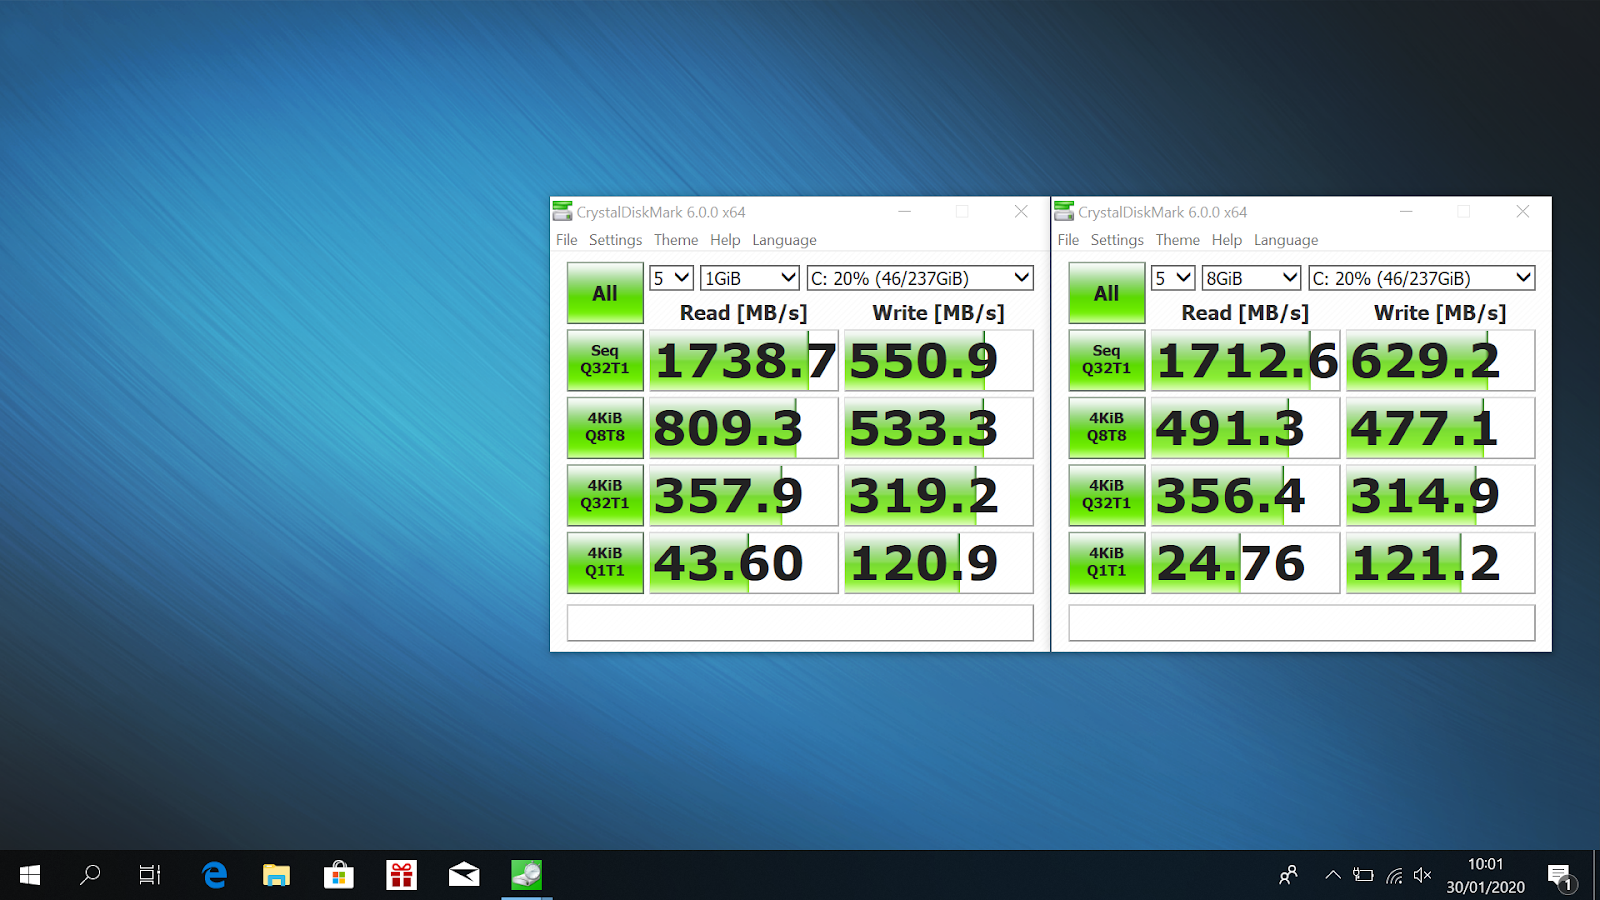Image resolution: width=1600 pixels, height=900 pixels.
Task: Click comment field in 8GiB window
Action: click(1302, 623)
